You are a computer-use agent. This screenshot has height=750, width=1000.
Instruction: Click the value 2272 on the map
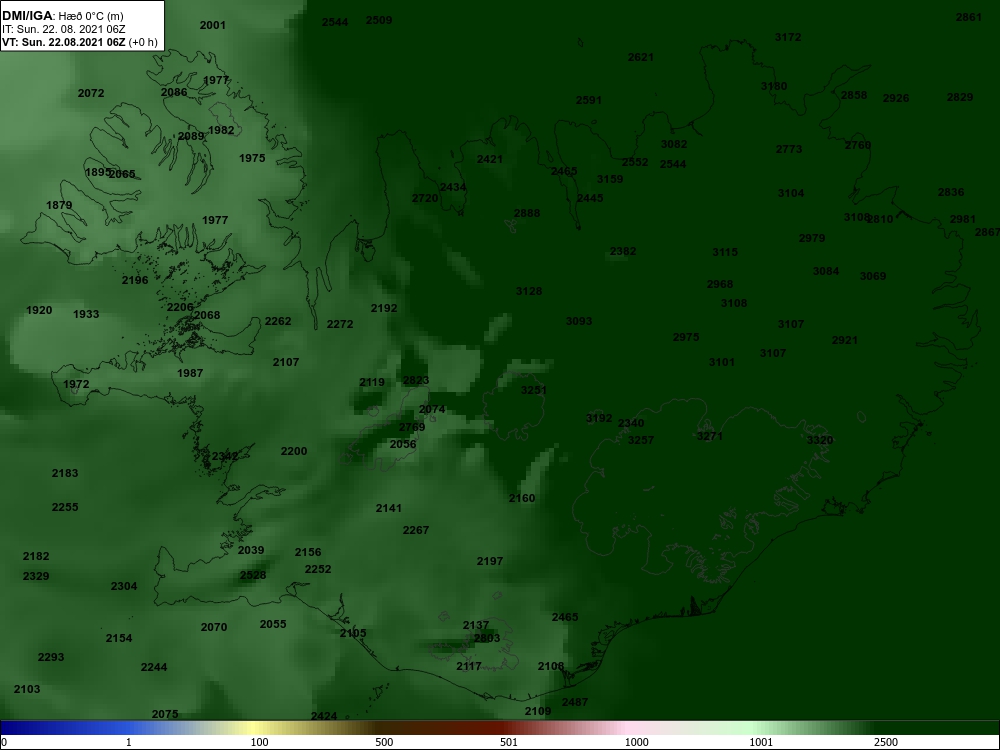point(340,325)
